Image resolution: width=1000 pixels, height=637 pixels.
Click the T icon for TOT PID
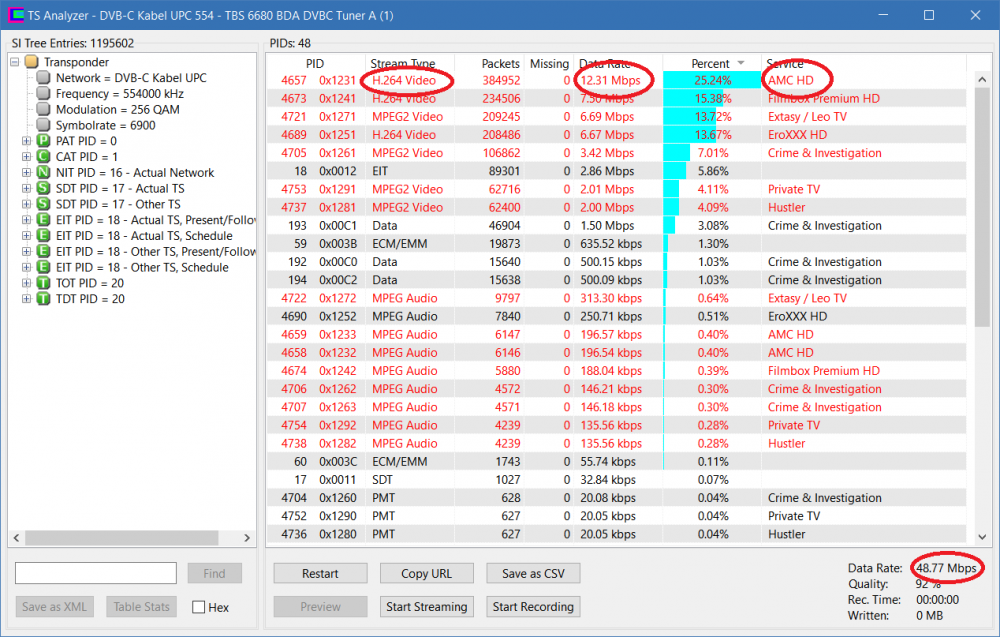click(x=43, y=283)
